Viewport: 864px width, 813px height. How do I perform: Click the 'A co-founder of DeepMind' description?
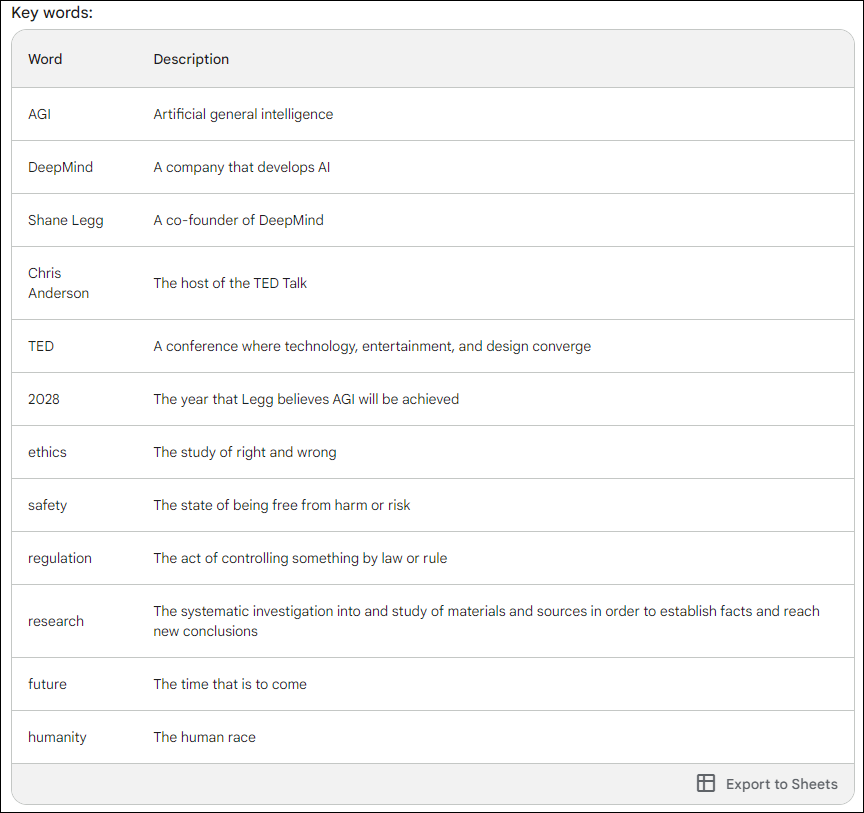pyautogui.click(x=239, y=220)
